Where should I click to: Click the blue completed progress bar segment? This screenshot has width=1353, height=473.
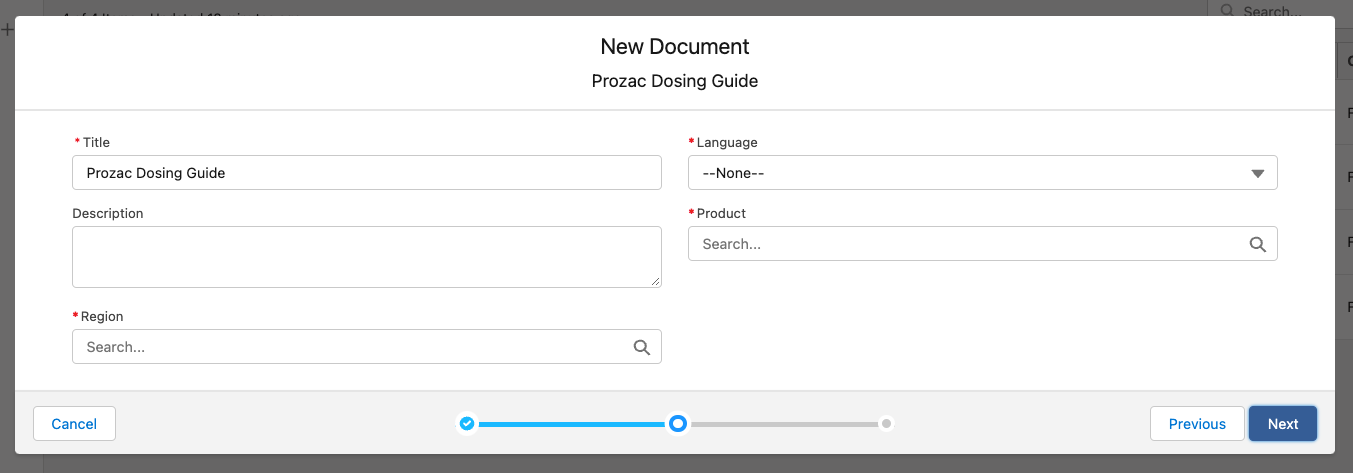[570, 424]
